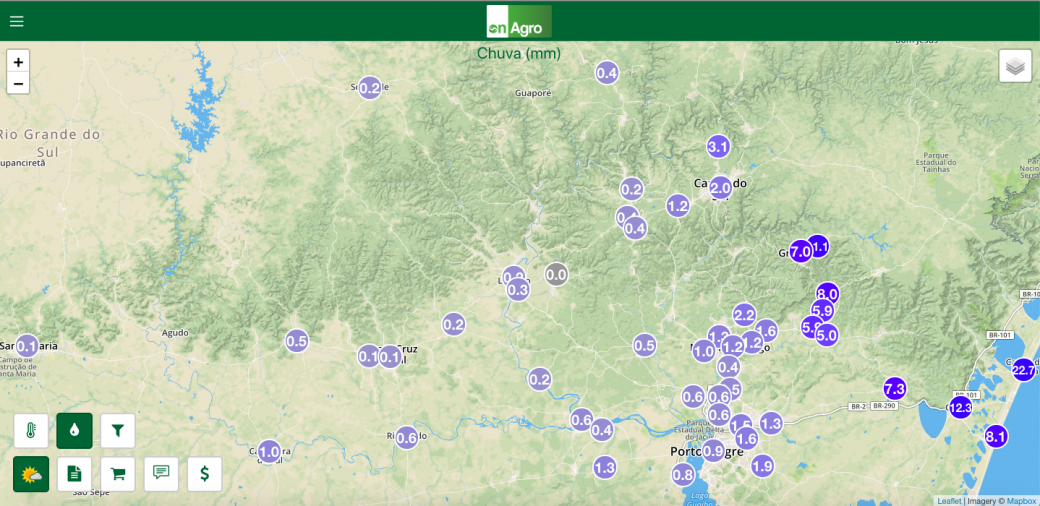Open the document report icon
The image size is (1040, 506).
74,474
